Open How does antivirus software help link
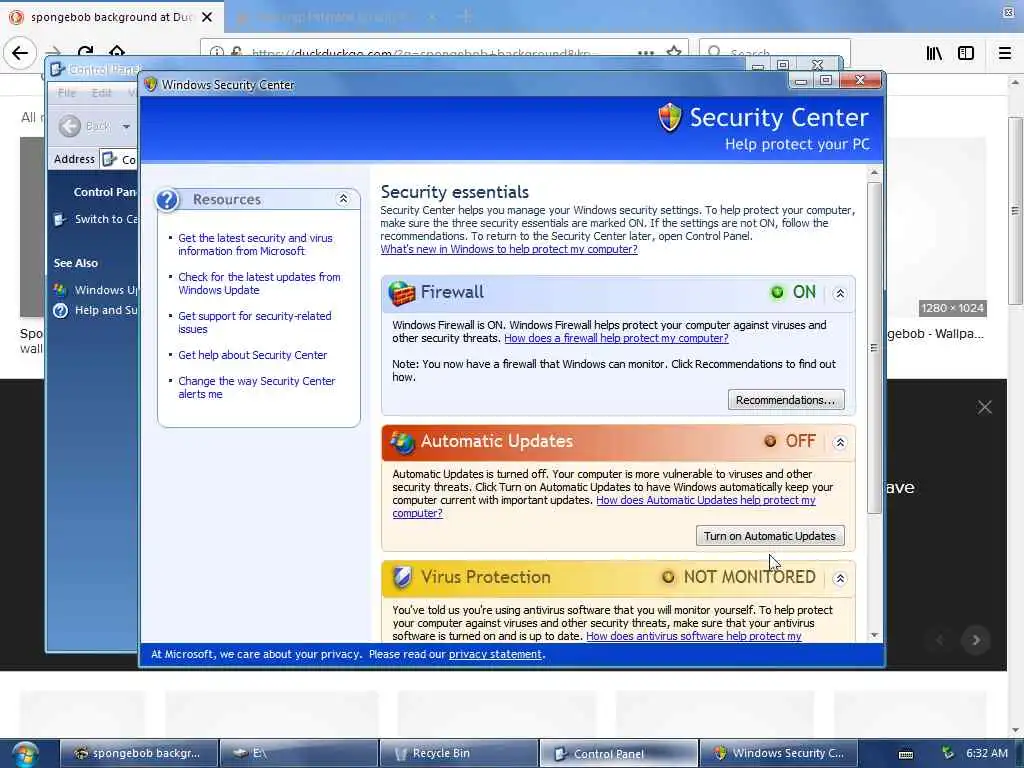 693,635
